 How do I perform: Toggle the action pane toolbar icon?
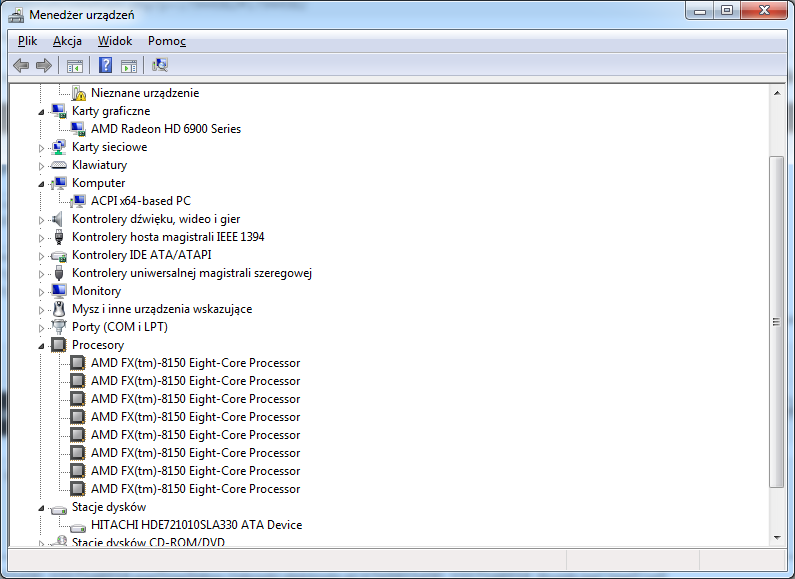point(129,65)
